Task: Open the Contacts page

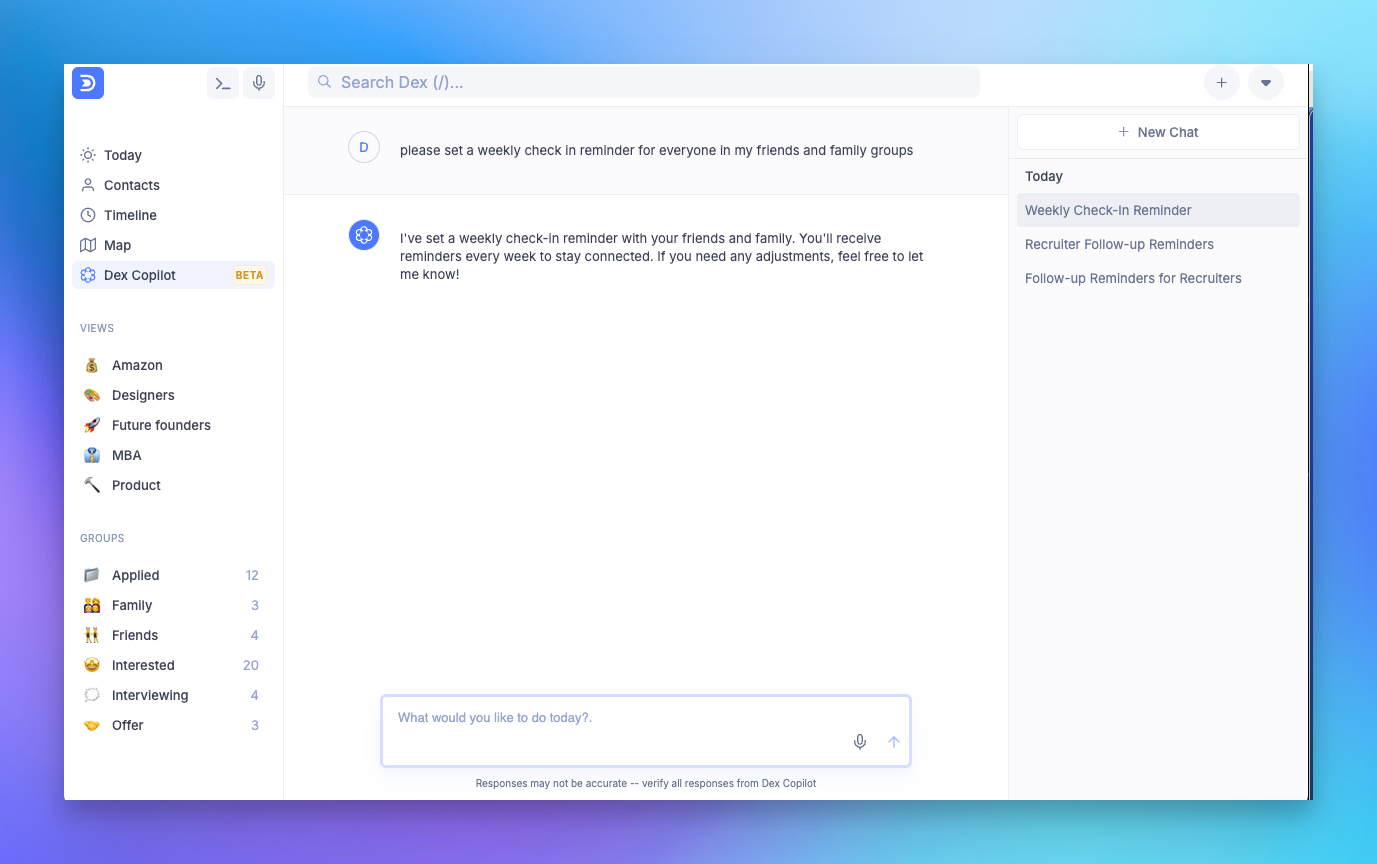Action: 173,185
